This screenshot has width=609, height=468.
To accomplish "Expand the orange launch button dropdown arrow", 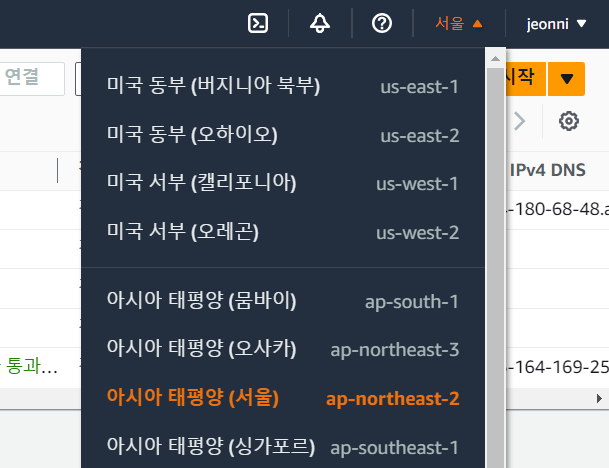I will point(566,79).
